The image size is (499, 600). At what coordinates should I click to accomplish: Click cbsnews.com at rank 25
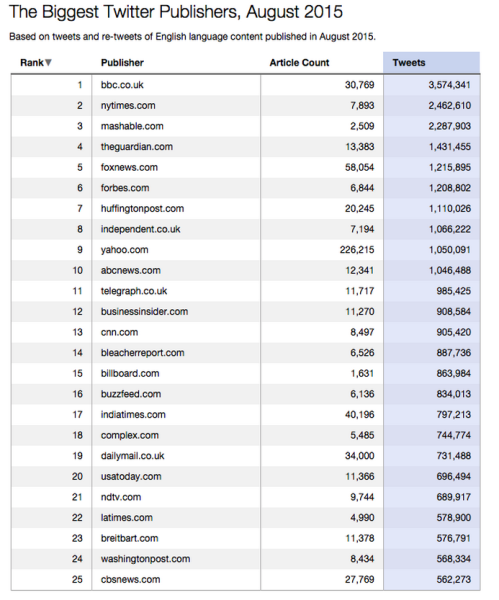pyautogui.click(x=130, y=580)
